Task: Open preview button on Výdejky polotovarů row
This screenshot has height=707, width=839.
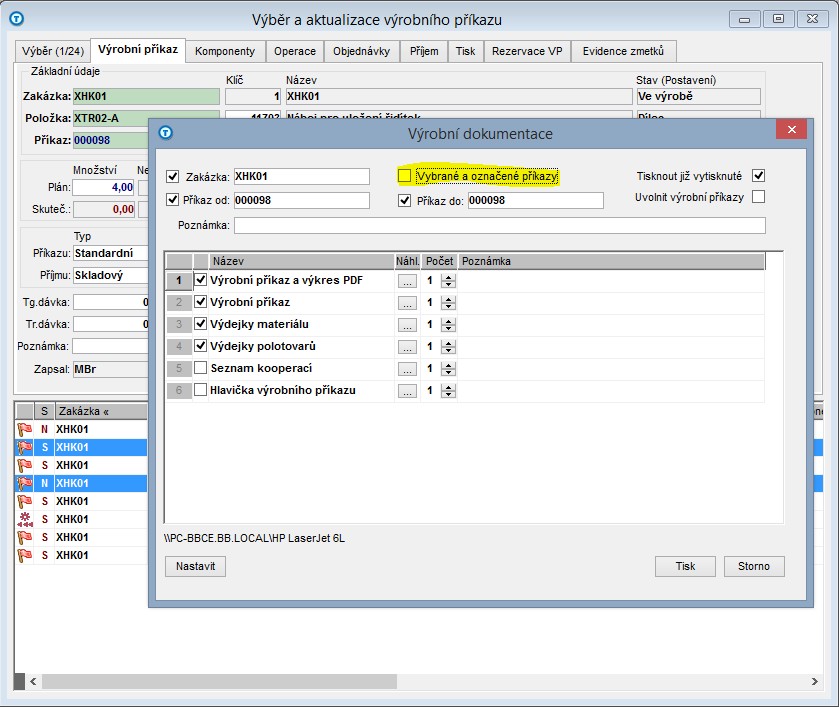Action: (x=407, y=347)
